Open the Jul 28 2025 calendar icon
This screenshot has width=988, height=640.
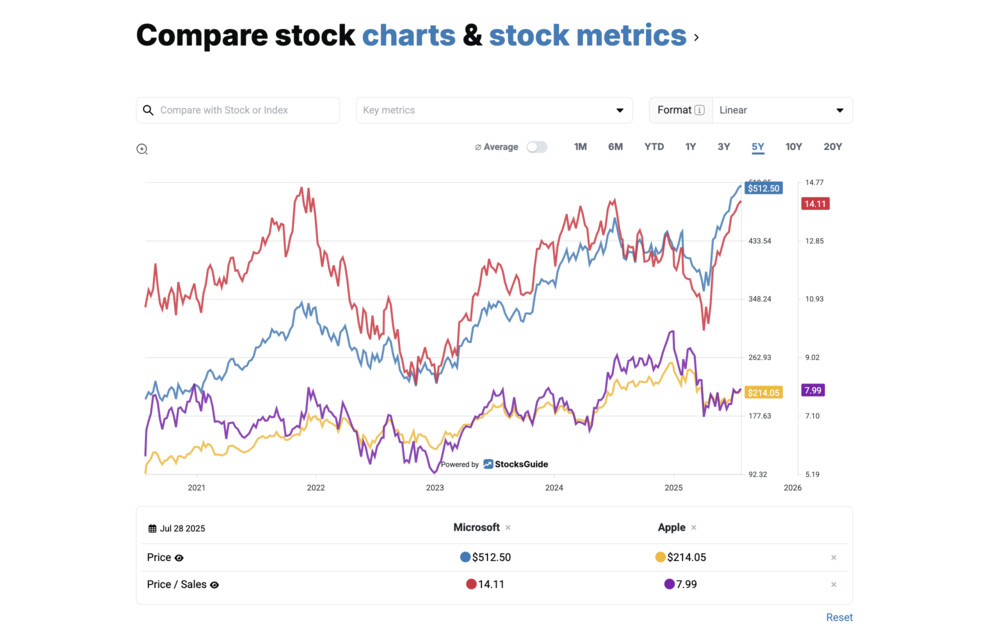tap(152, 529)
